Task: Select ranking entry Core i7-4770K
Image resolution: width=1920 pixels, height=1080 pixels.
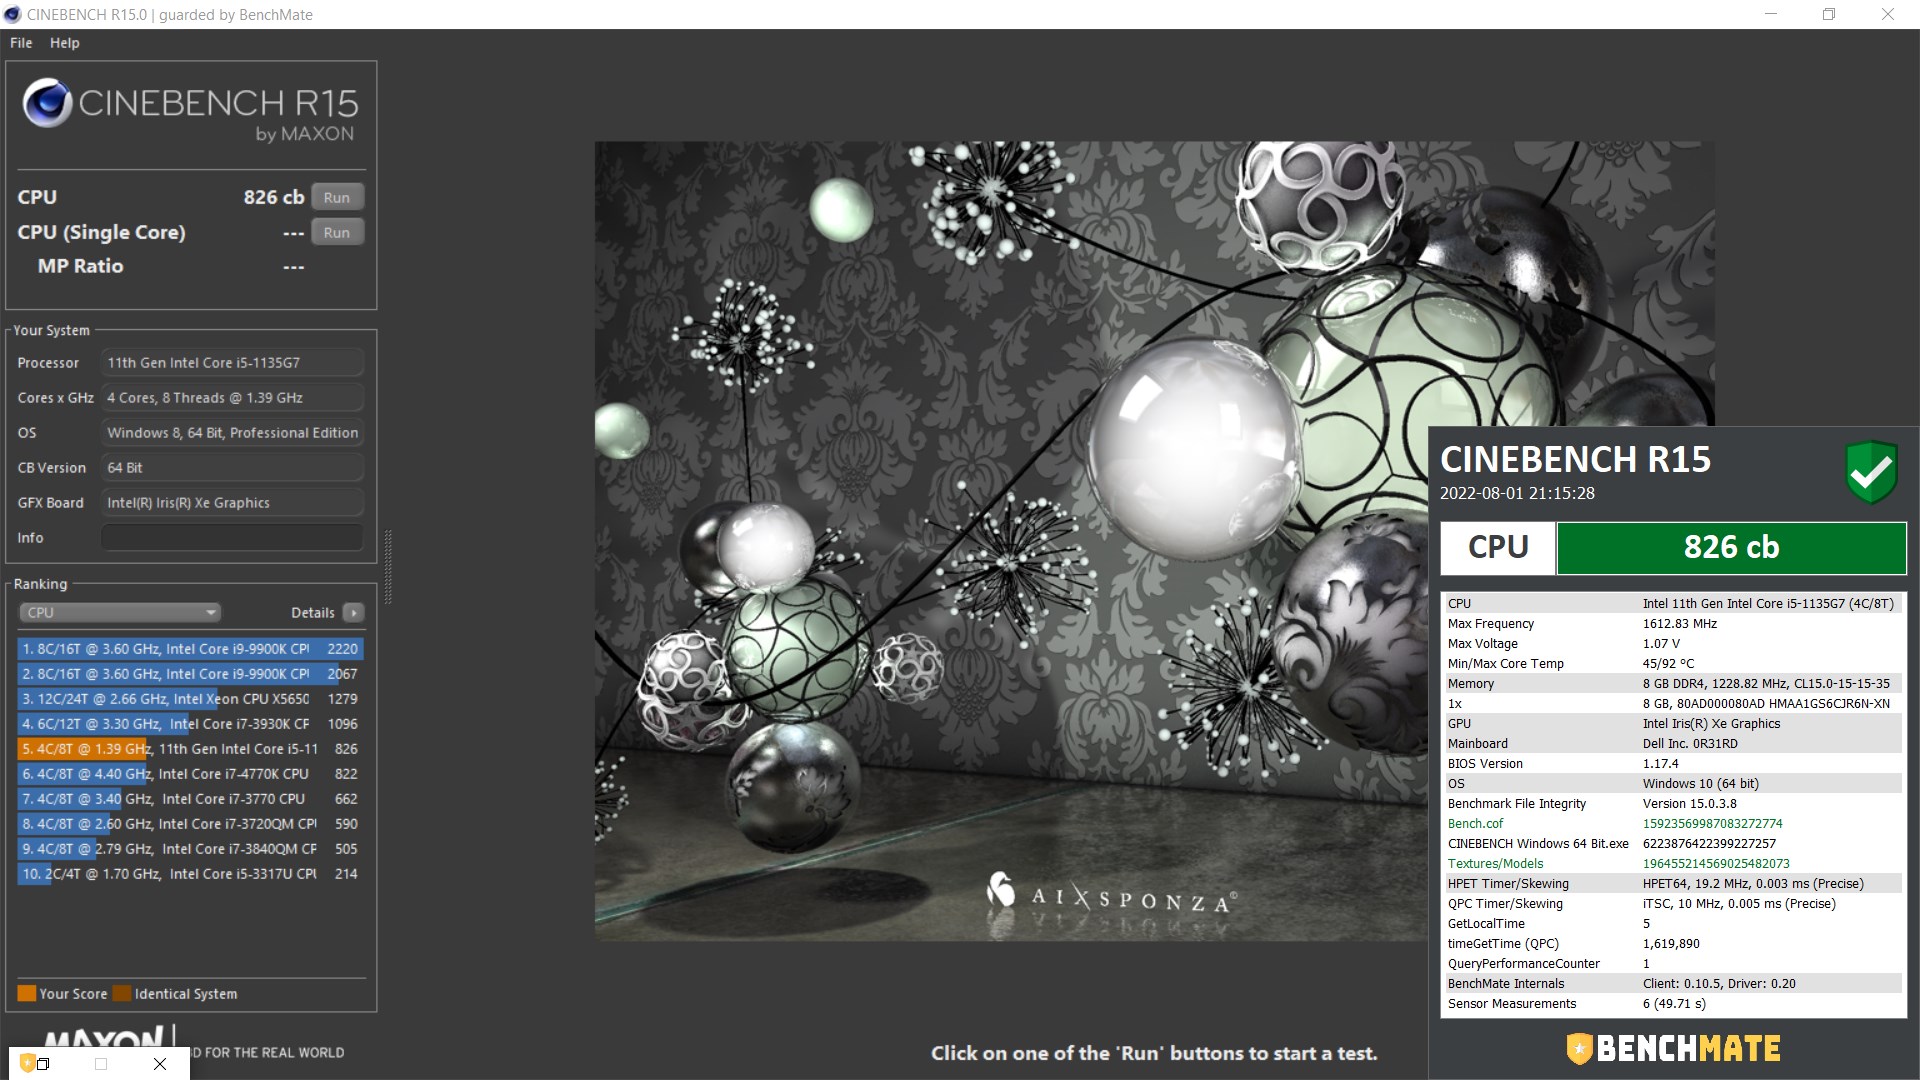Action: click(190, 773)
